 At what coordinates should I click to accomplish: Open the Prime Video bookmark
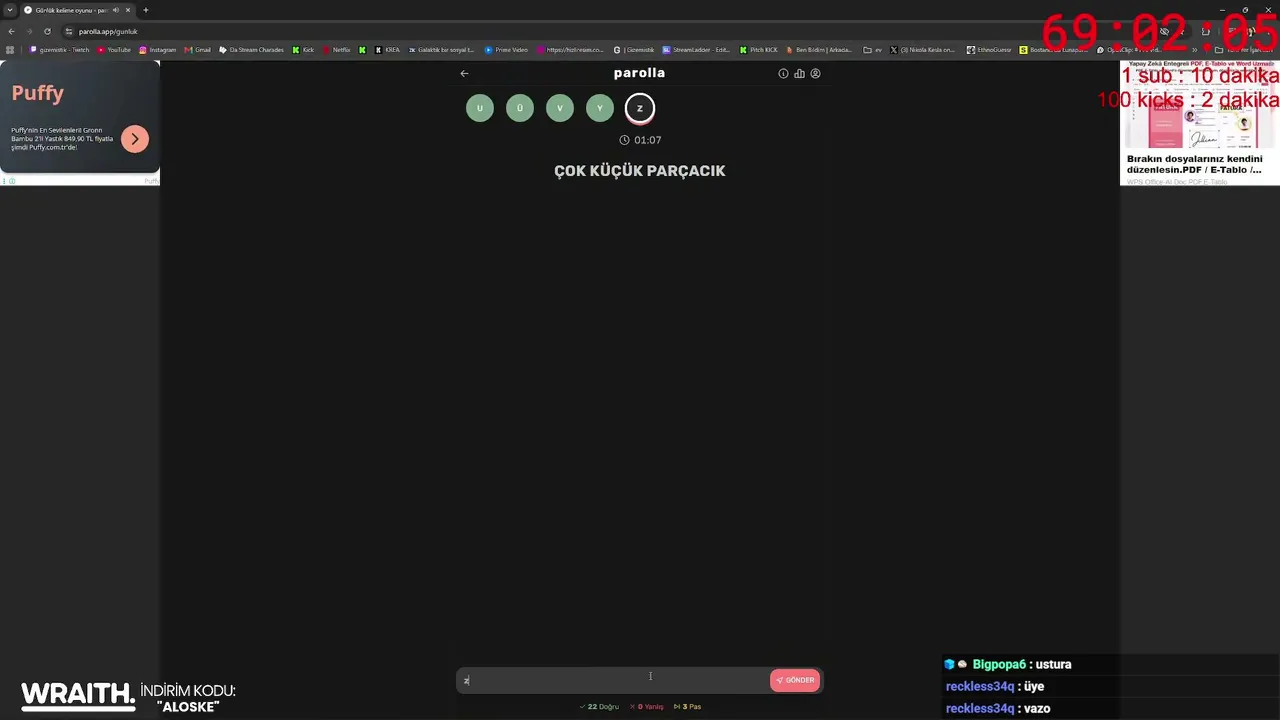tap(507, 49)
